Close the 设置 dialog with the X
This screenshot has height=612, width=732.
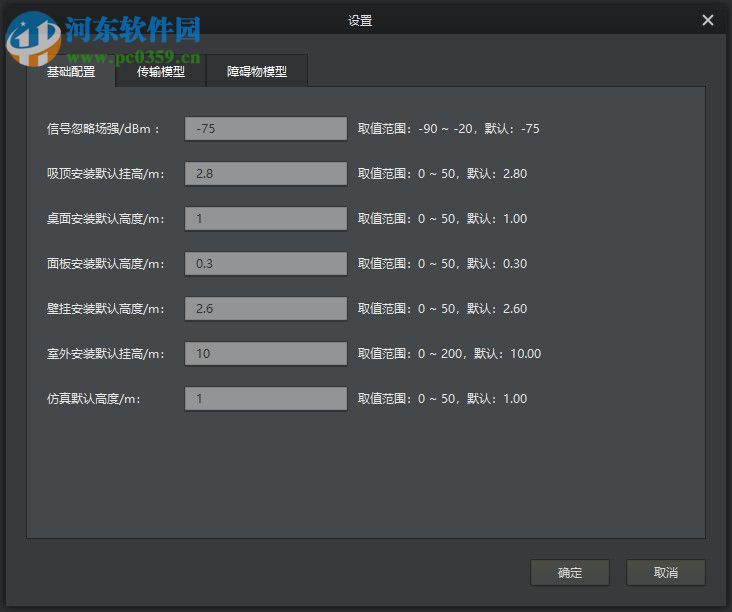pyautogui.click(x=707, y=20)
